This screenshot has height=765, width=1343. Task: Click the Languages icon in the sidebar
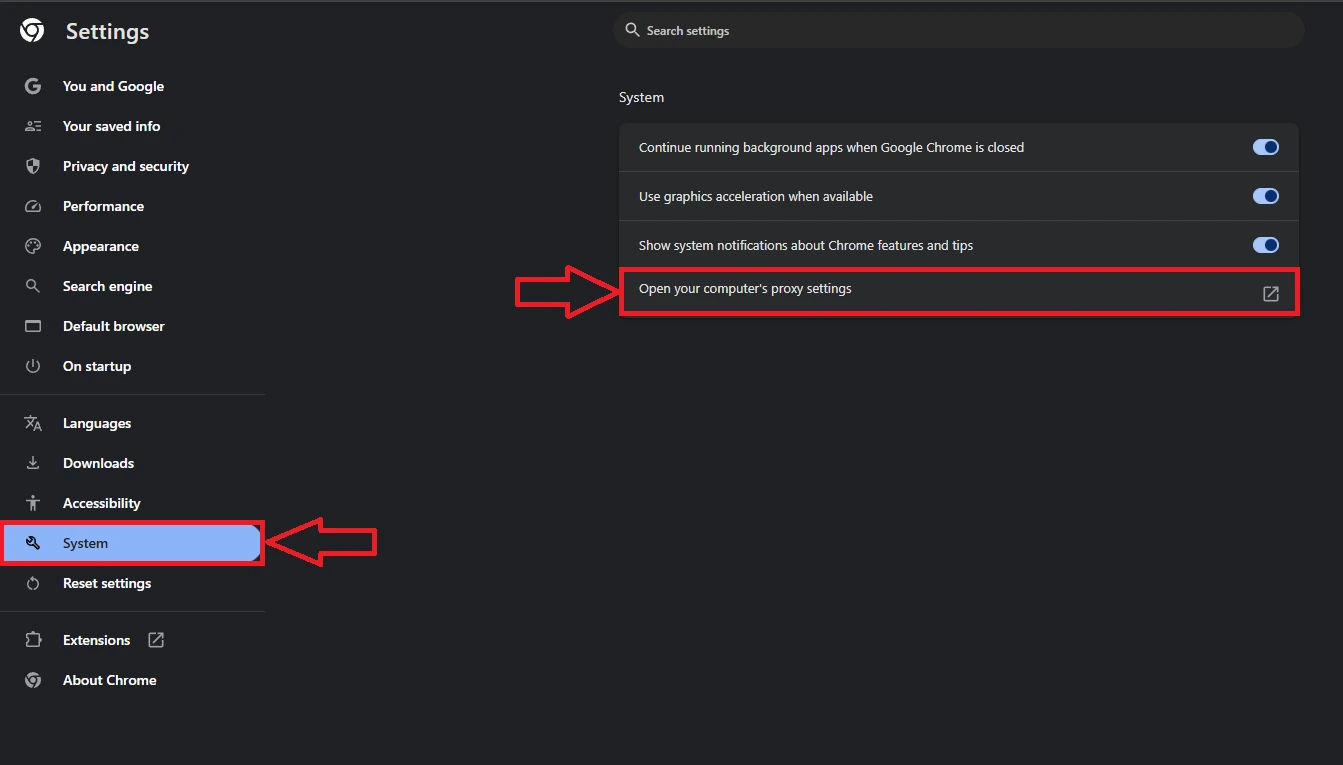click(32, 423)
